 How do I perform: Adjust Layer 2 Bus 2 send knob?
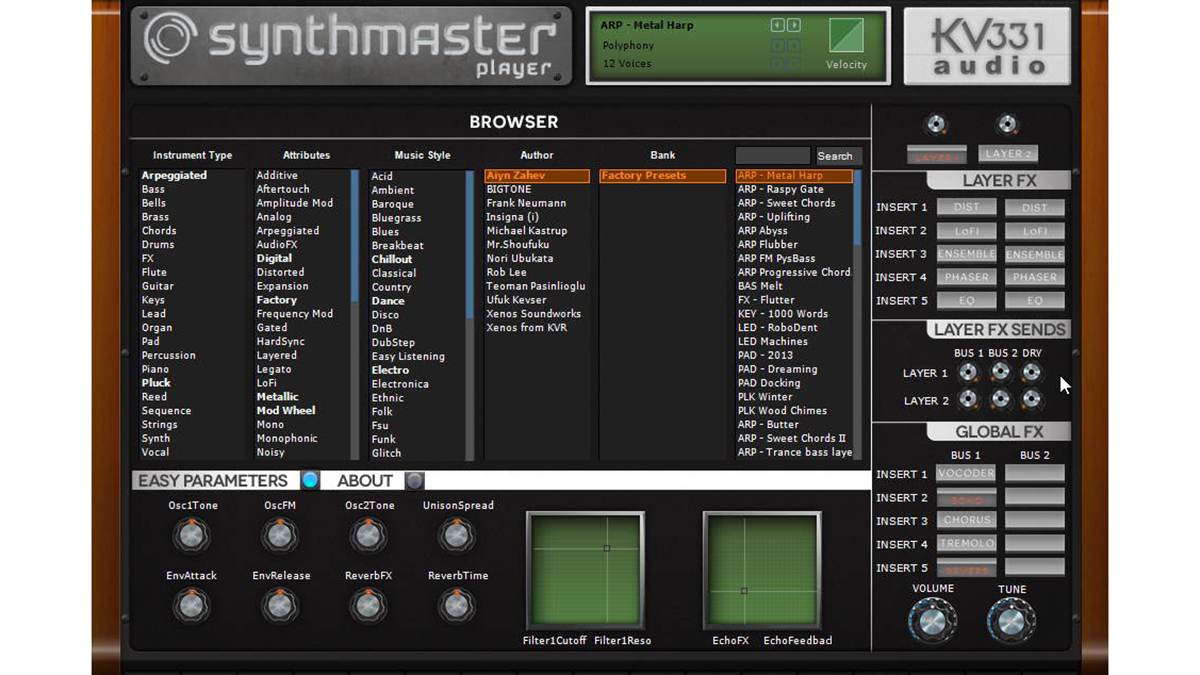(1000, 400)
